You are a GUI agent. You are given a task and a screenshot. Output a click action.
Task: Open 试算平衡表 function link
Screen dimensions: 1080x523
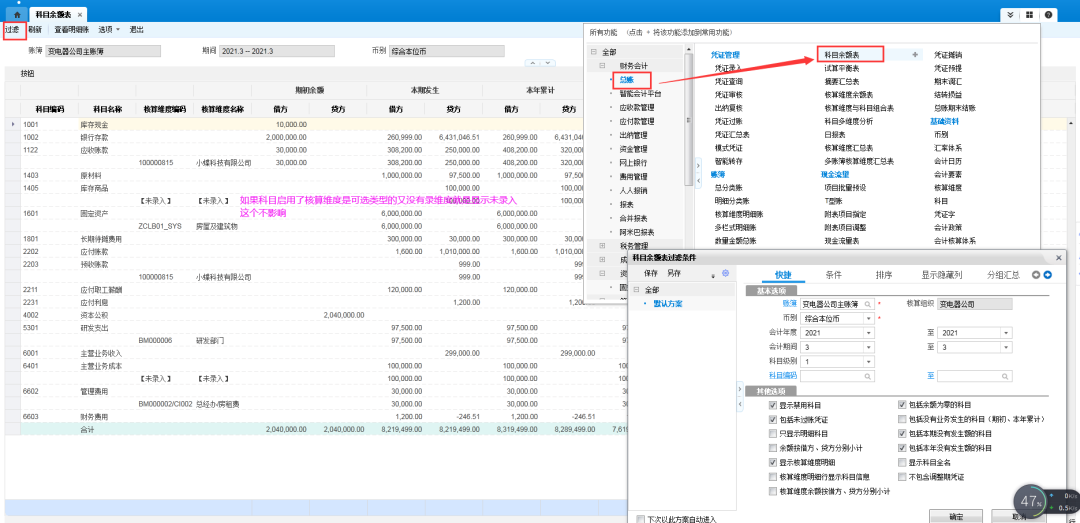coord(844,68)
